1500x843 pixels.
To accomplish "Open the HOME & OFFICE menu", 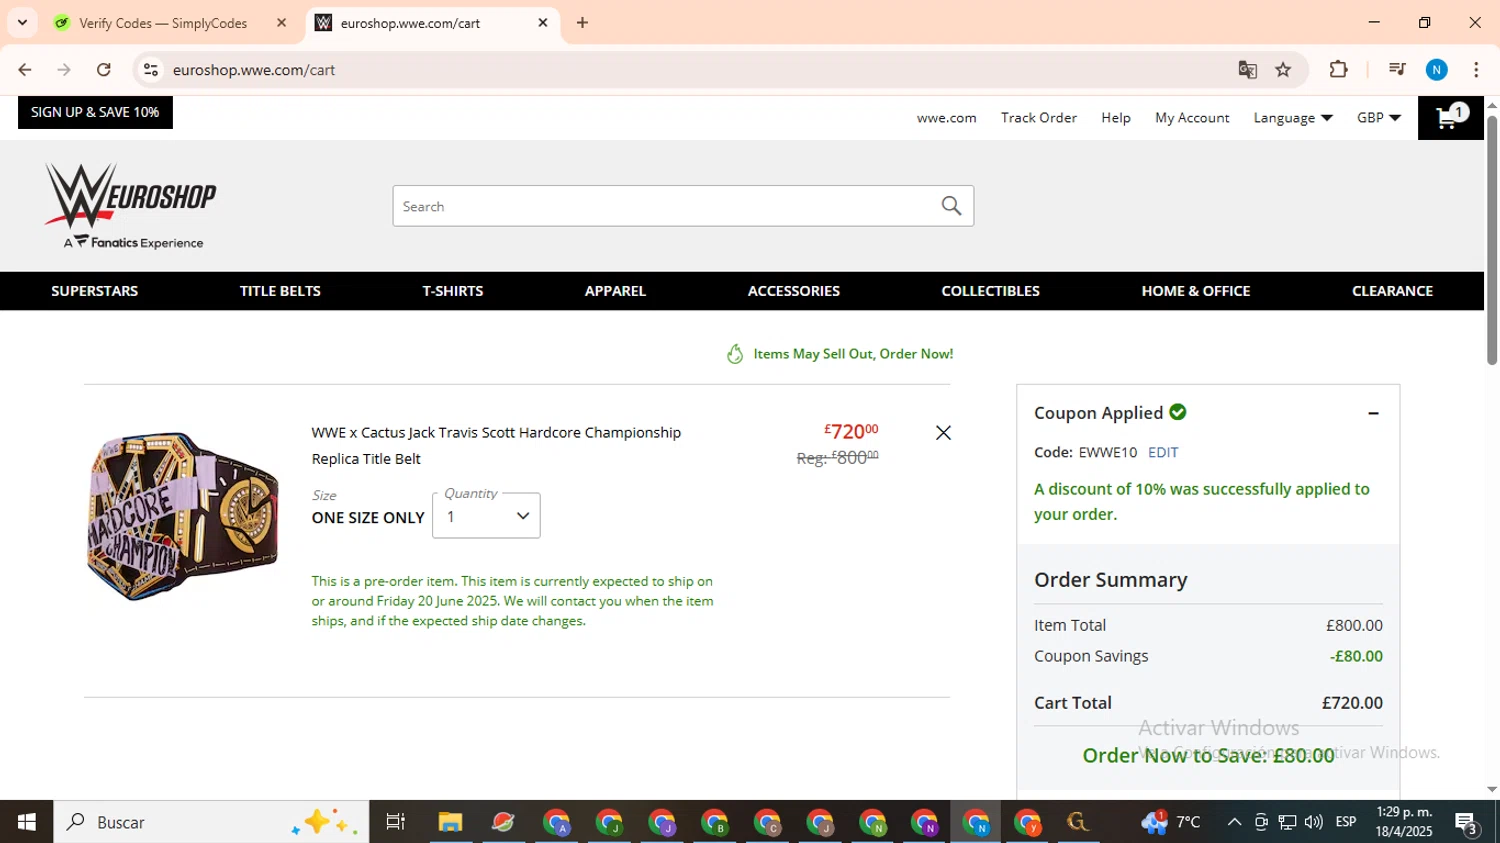I will [1196, 291].
